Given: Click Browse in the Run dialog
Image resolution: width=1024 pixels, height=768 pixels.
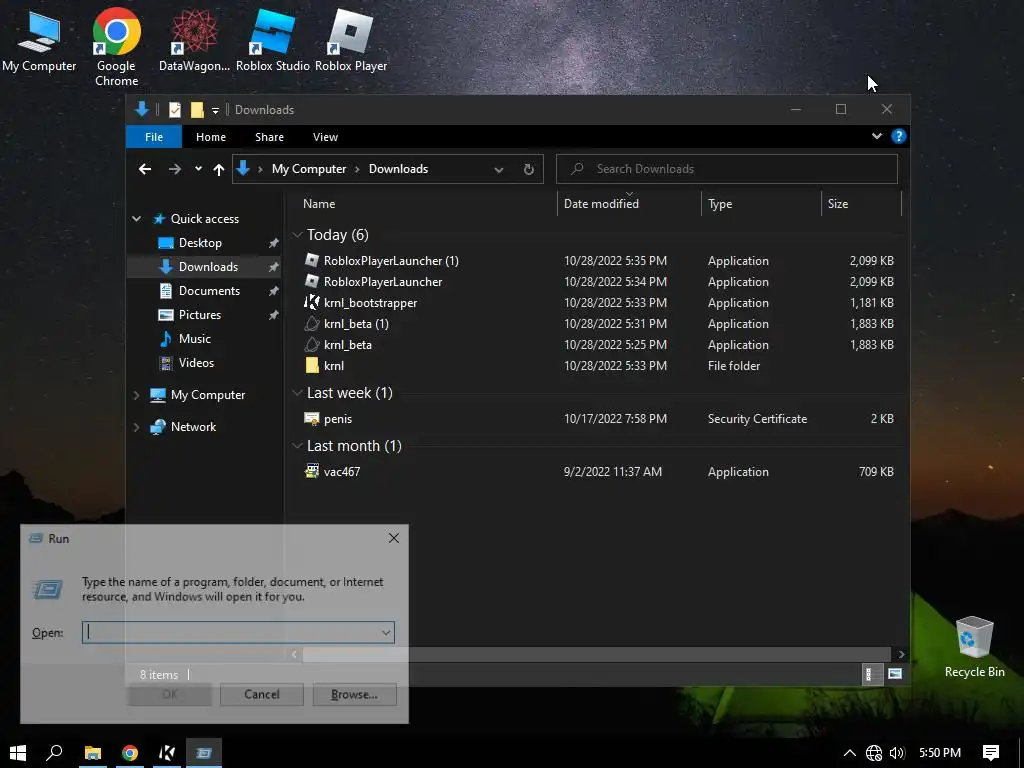Looking at the screenshot, I should pos(355,694).
